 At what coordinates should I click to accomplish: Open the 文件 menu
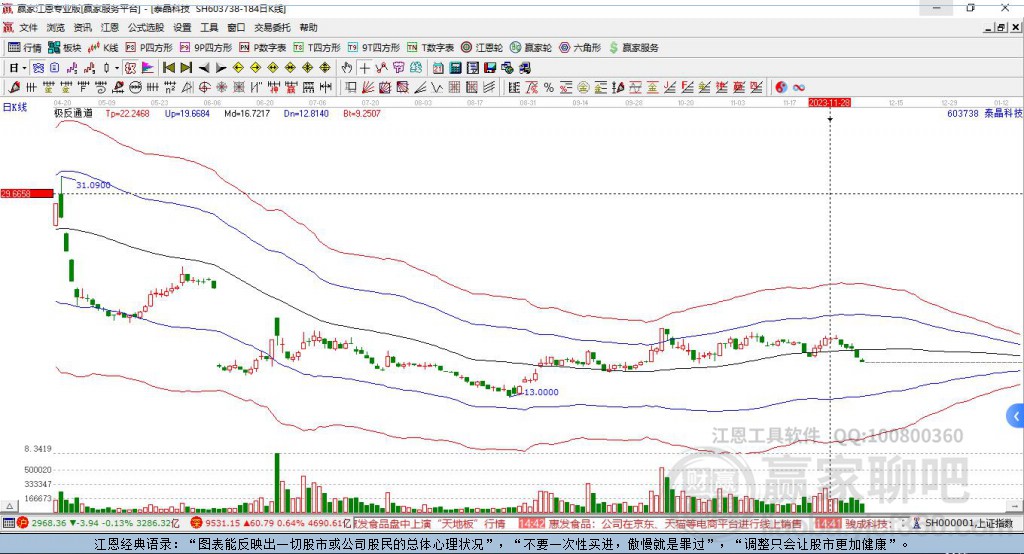28,27
